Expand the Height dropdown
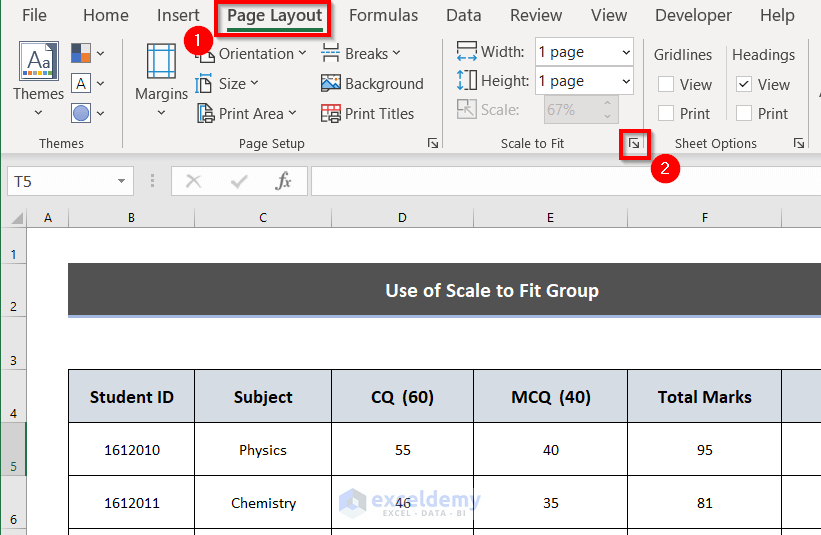This screenshot has height=535, width=821. point(626,81)
